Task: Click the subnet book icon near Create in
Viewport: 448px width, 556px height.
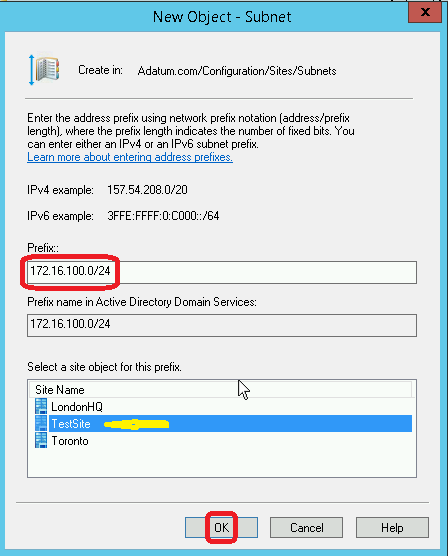Action: (x=44, y=70)
